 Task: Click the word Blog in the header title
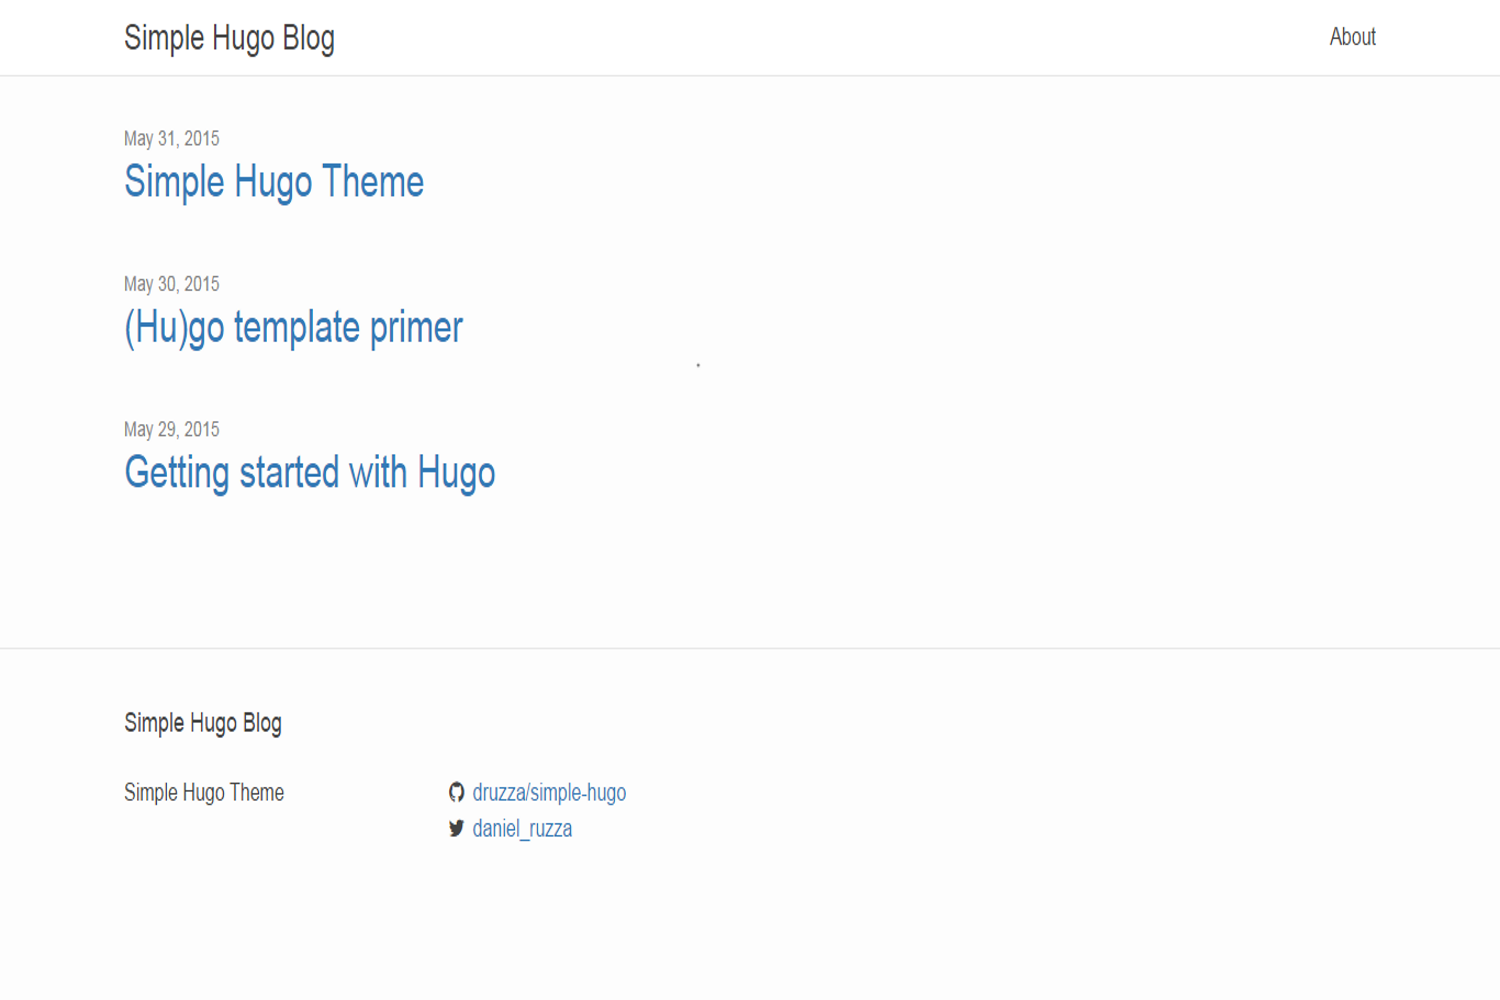pos(308,38)
